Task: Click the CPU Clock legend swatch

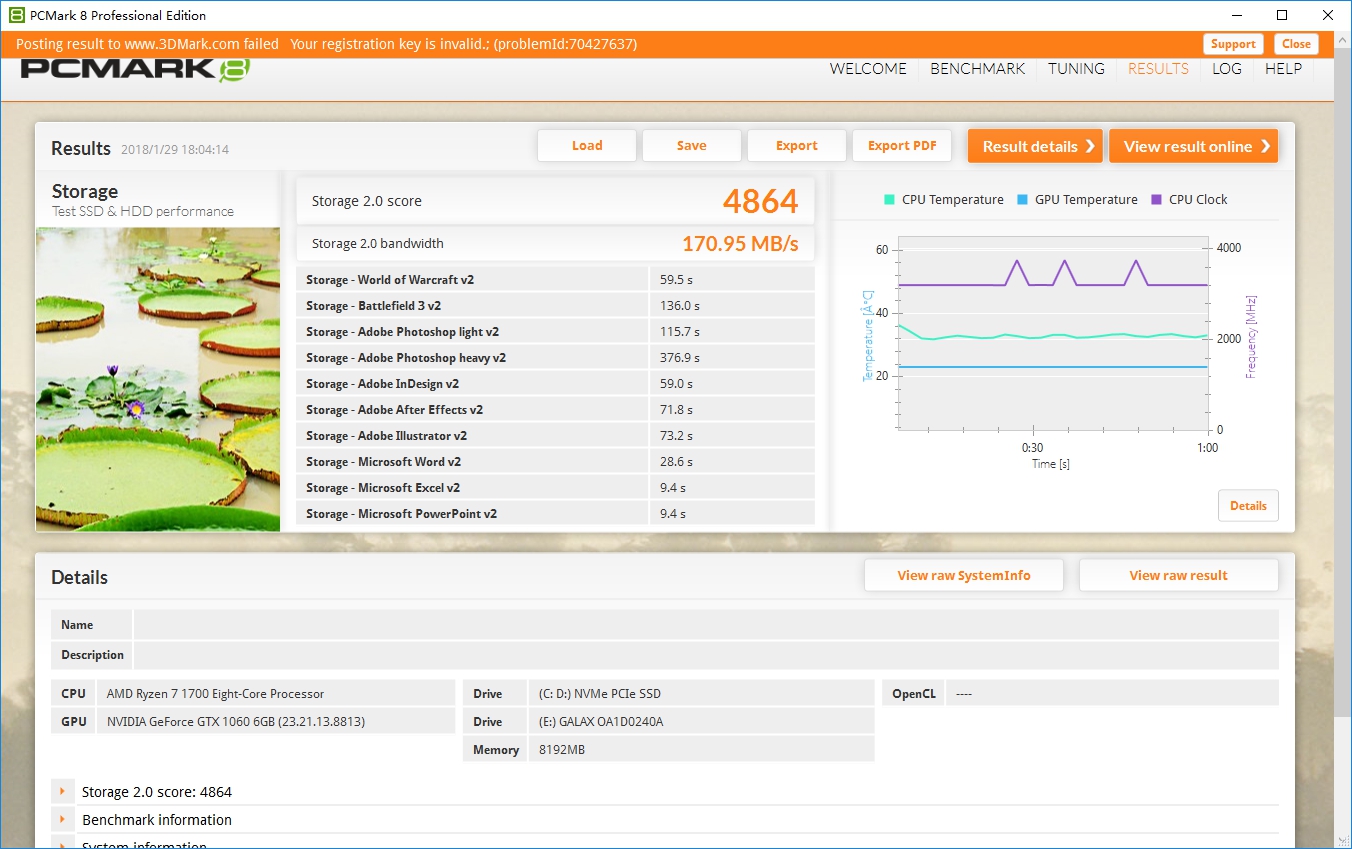Action: coord(1157,199)
